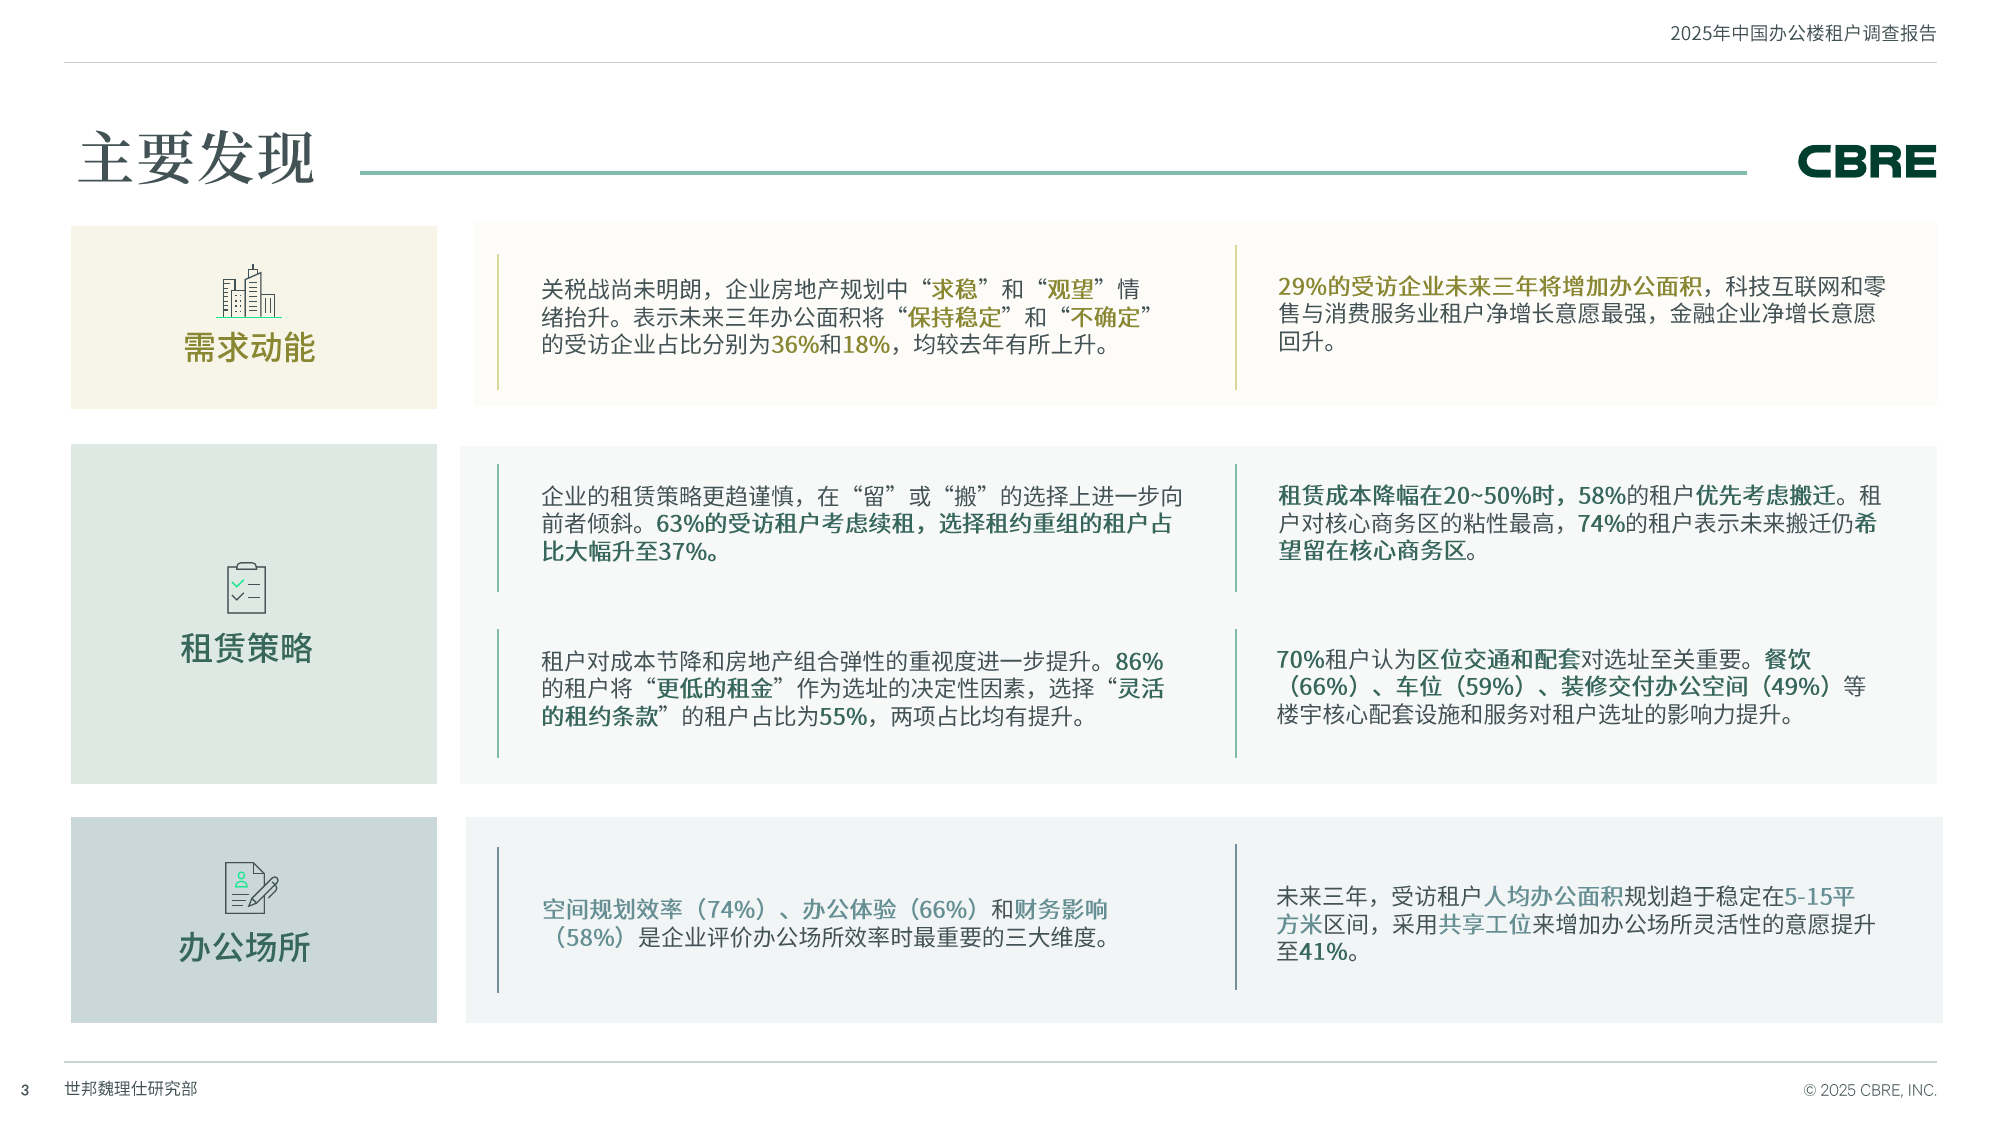Click the sentence 63%的受访租户考虑续租

click(x=785, y=524)
